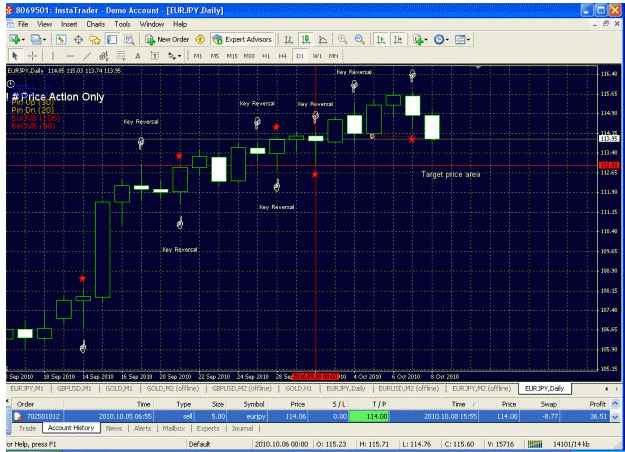Open the Experts terminal tab
The height and width of the screenshot is (452, 625).
[208, 428]
